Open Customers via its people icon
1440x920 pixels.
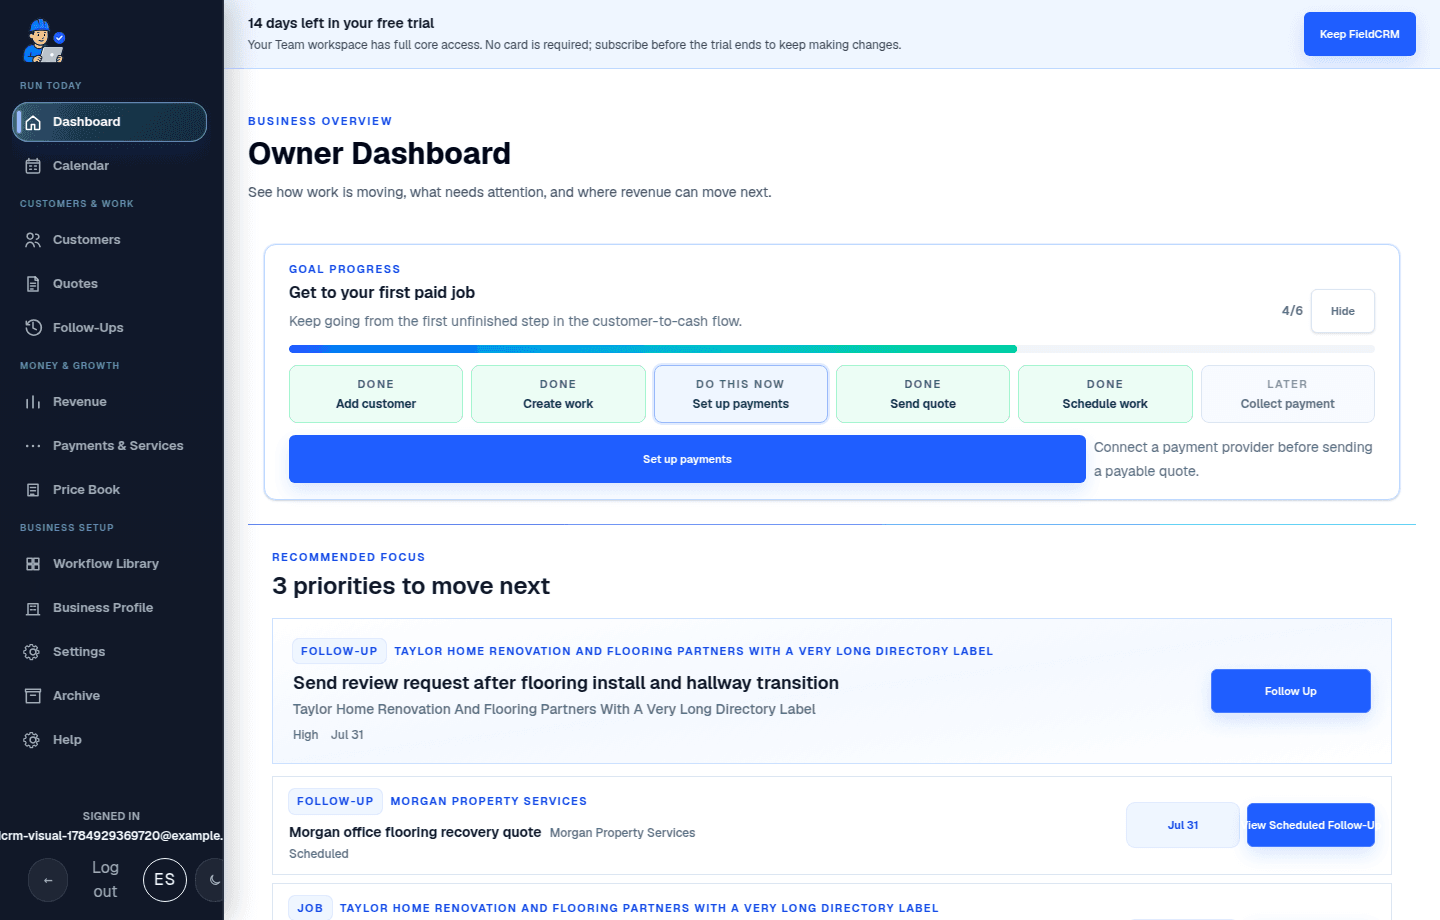click(33, 240)
